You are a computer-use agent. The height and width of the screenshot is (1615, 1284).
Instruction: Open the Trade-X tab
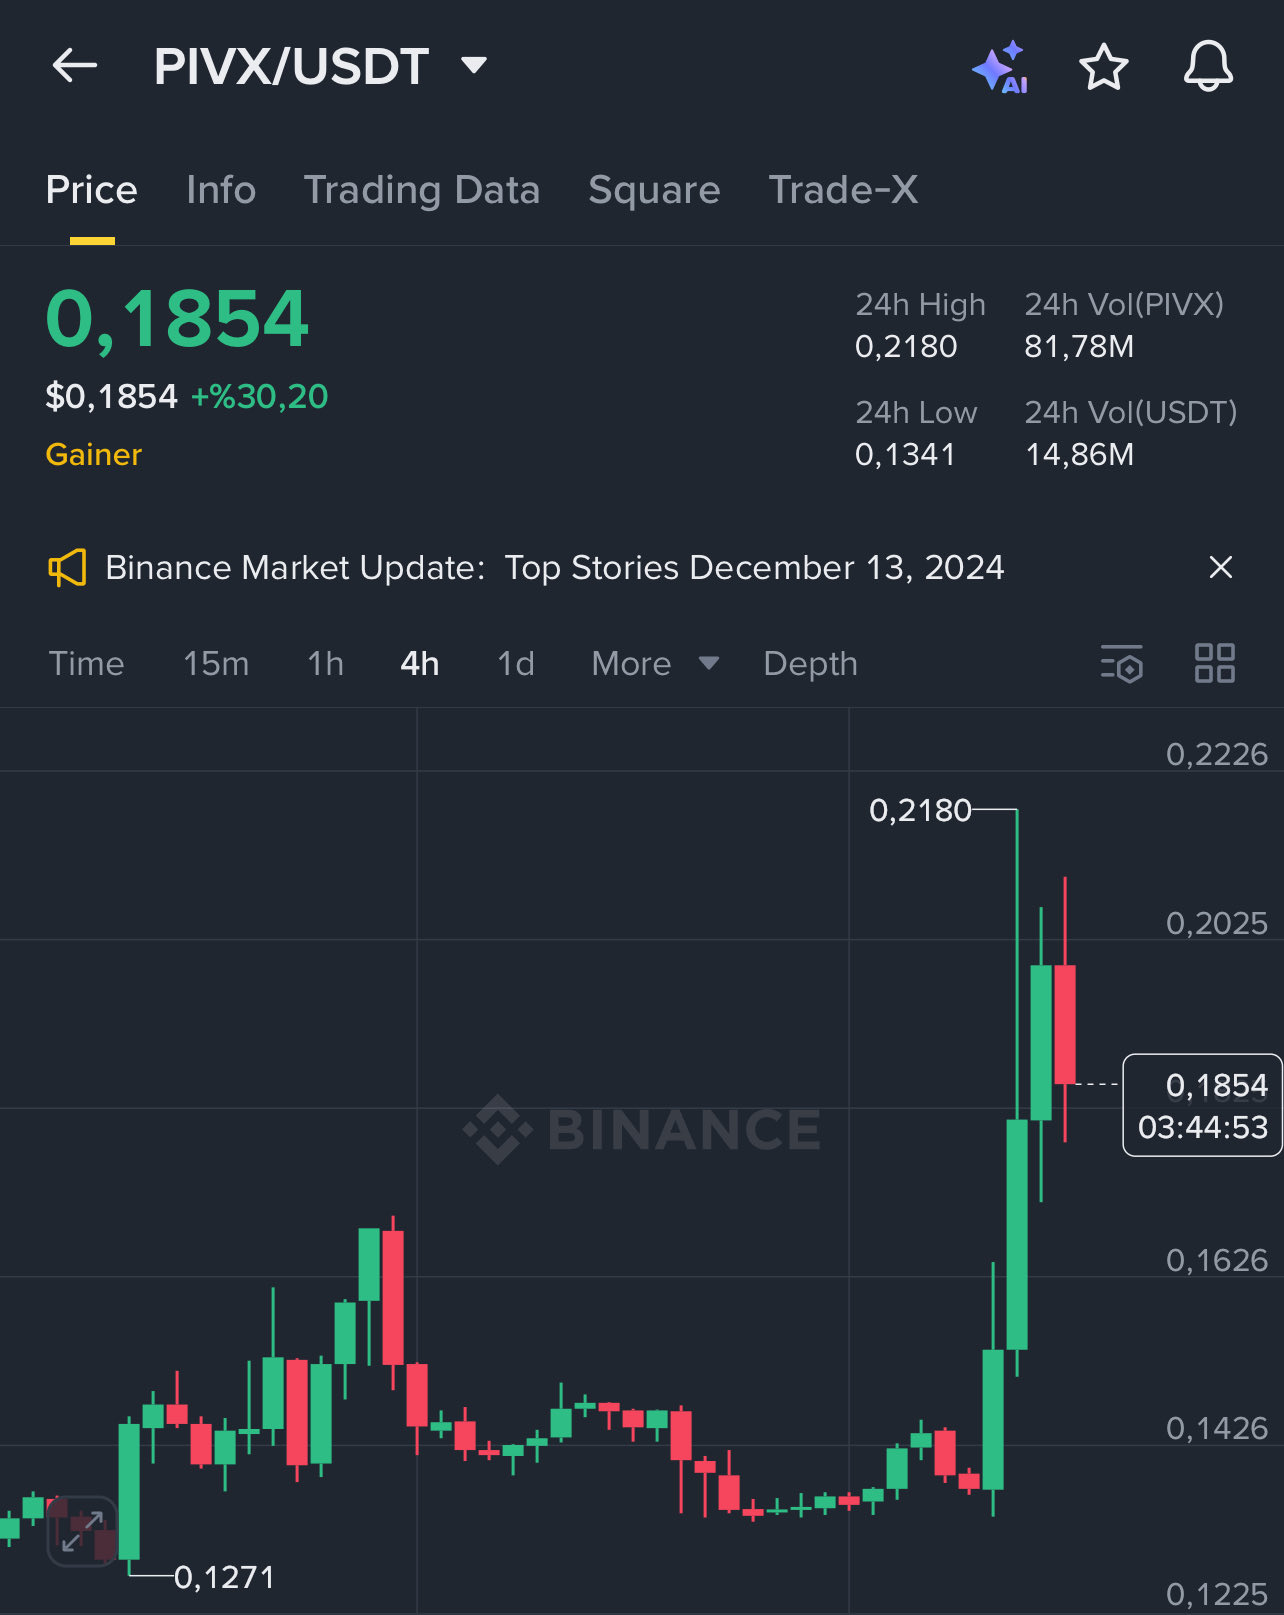point(843,190)
